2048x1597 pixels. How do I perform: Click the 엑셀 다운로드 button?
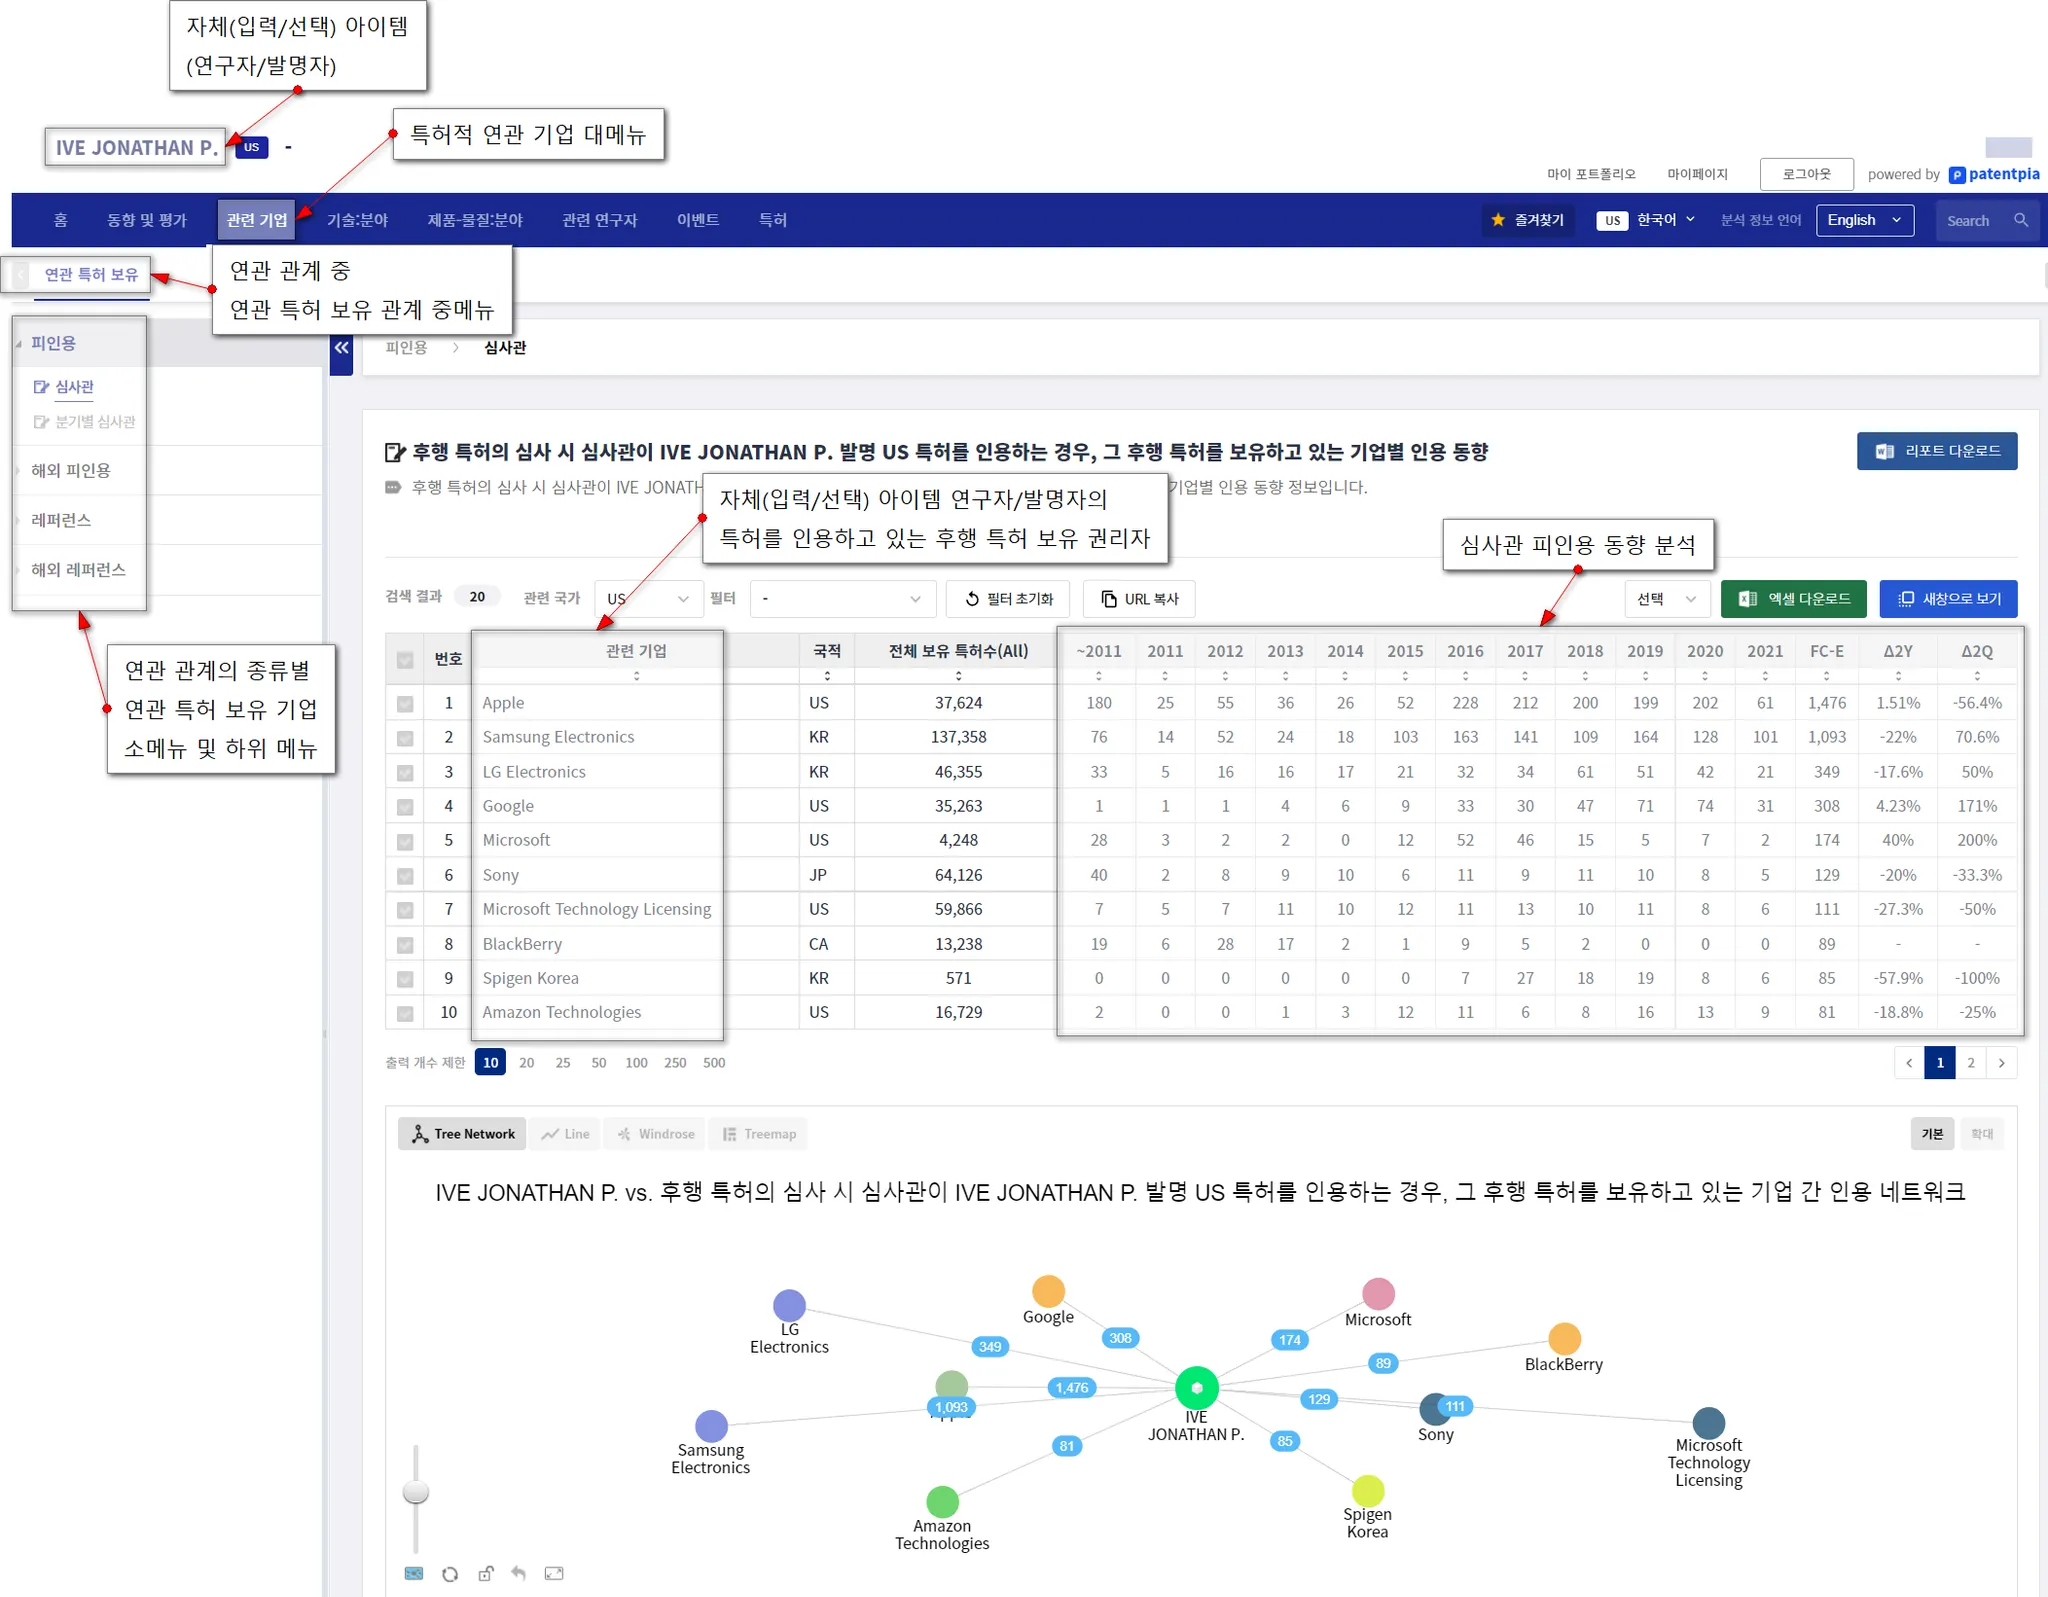tap(1793, 599)
